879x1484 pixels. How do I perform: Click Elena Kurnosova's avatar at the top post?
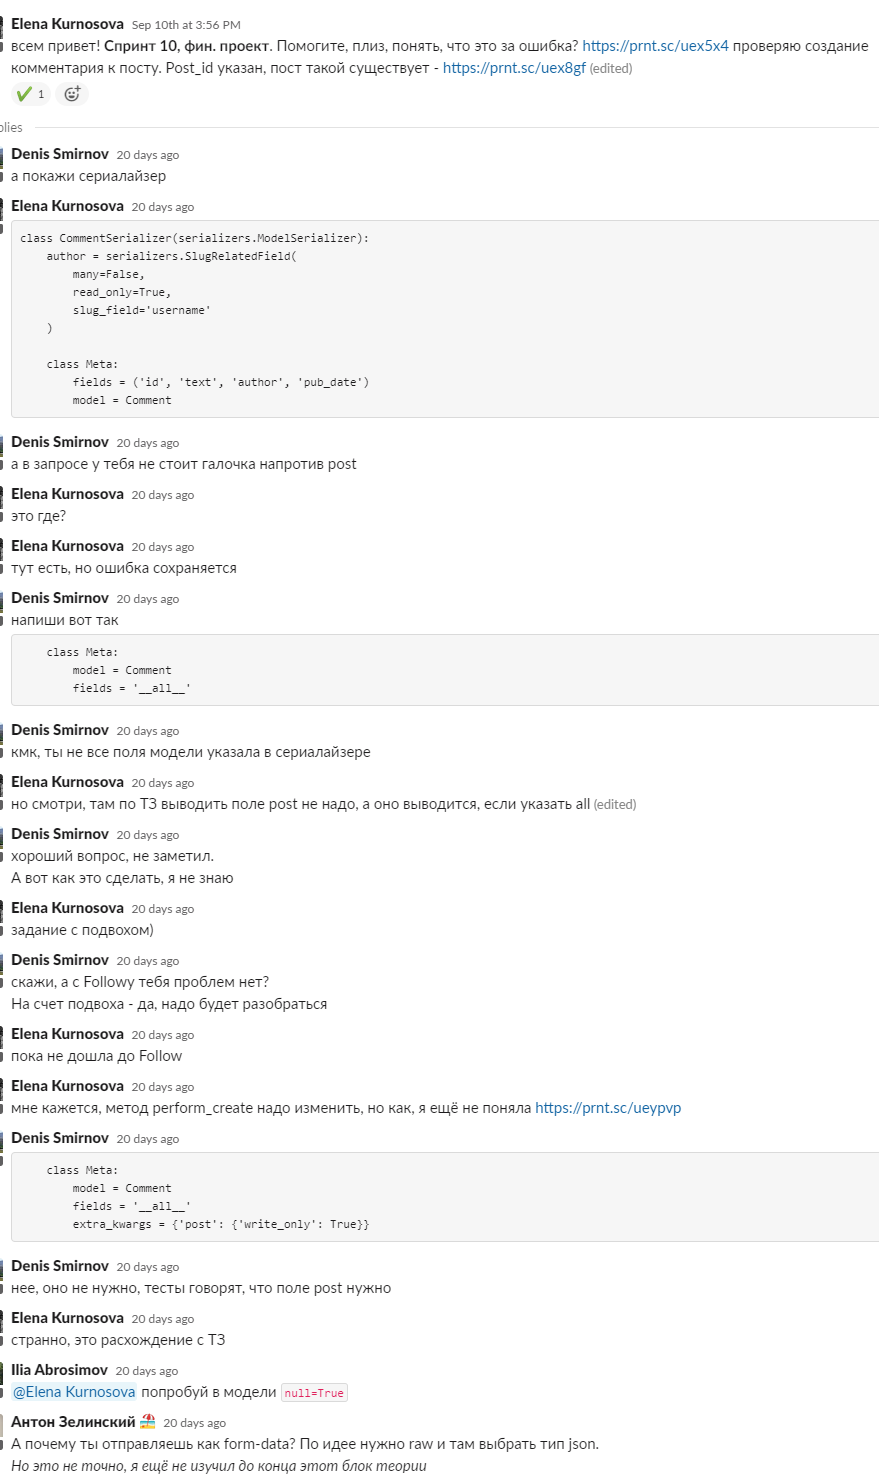pyautogui.click(x=2, y=28)
